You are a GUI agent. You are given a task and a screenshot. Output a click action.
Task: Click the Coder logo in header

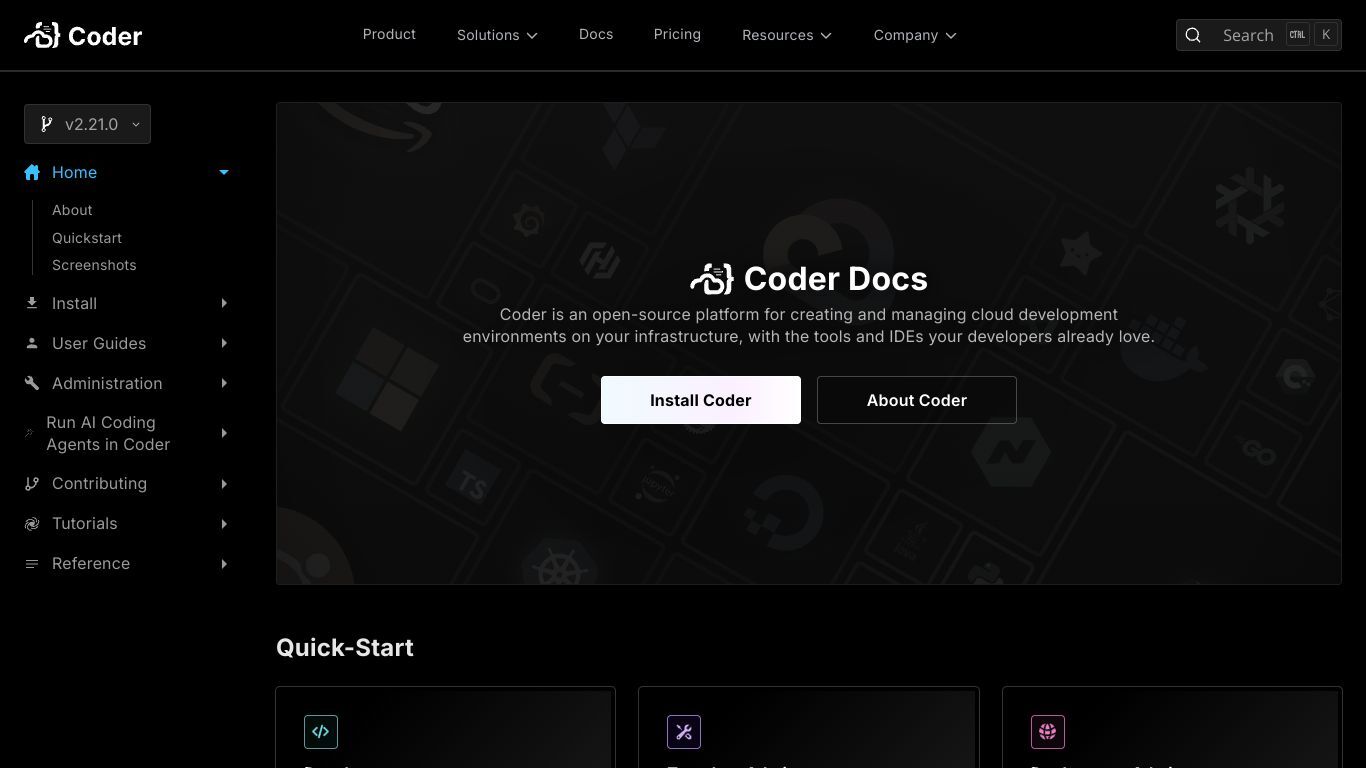[x=83, y=35]
